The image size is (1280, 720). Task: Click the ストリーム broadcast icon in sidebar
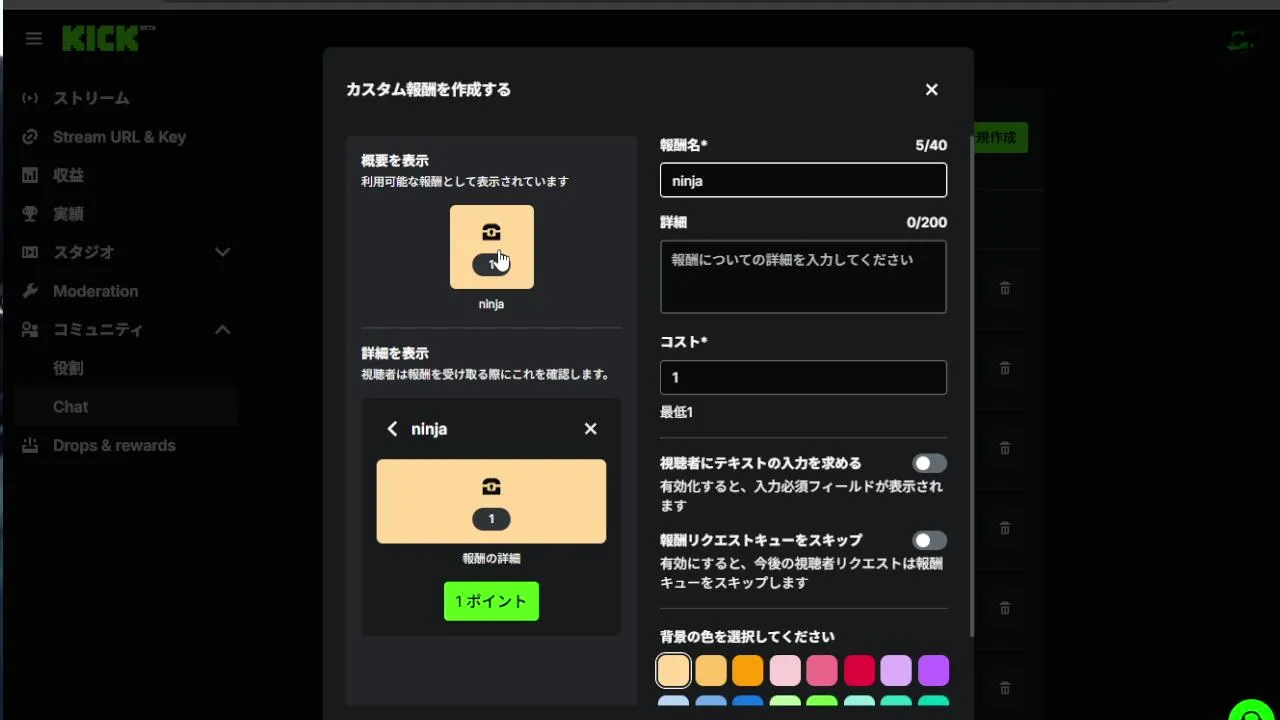point(30,98)
